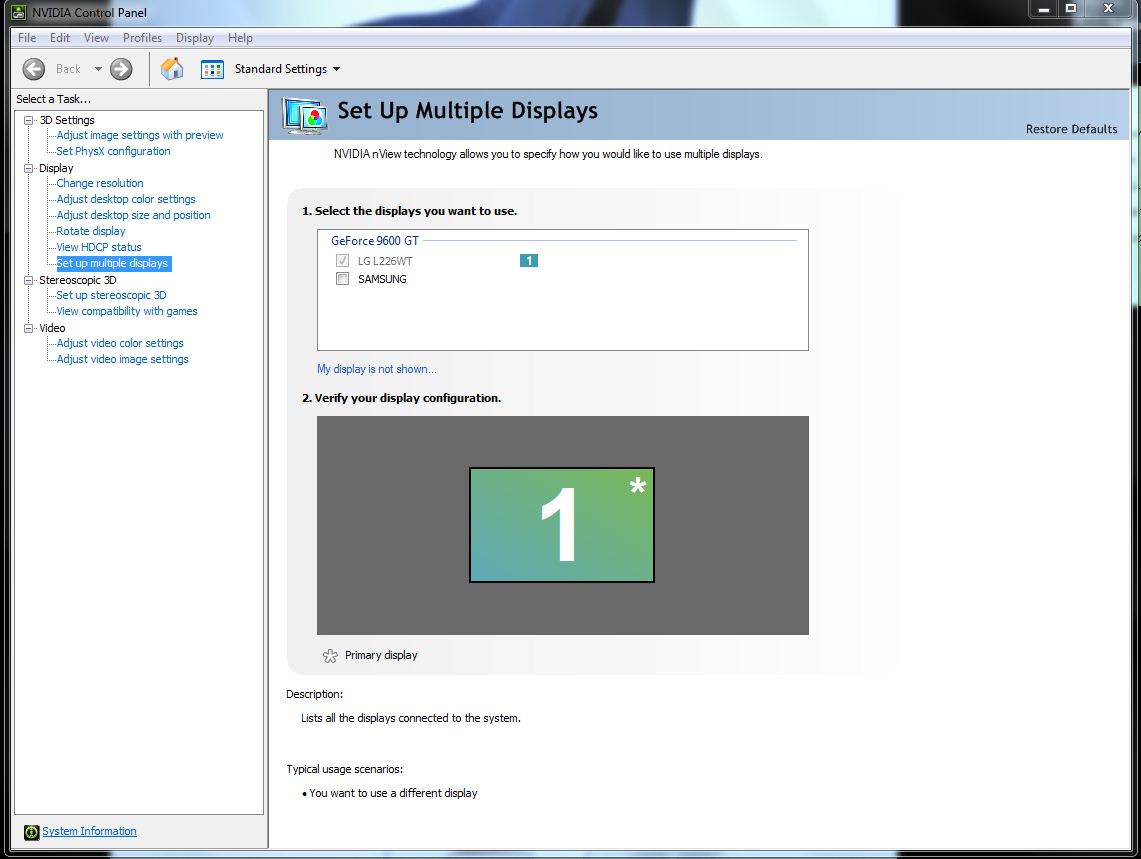Open the Profiles menu
This screenshot has height=859, width=1141.
(x=142, y=38)
